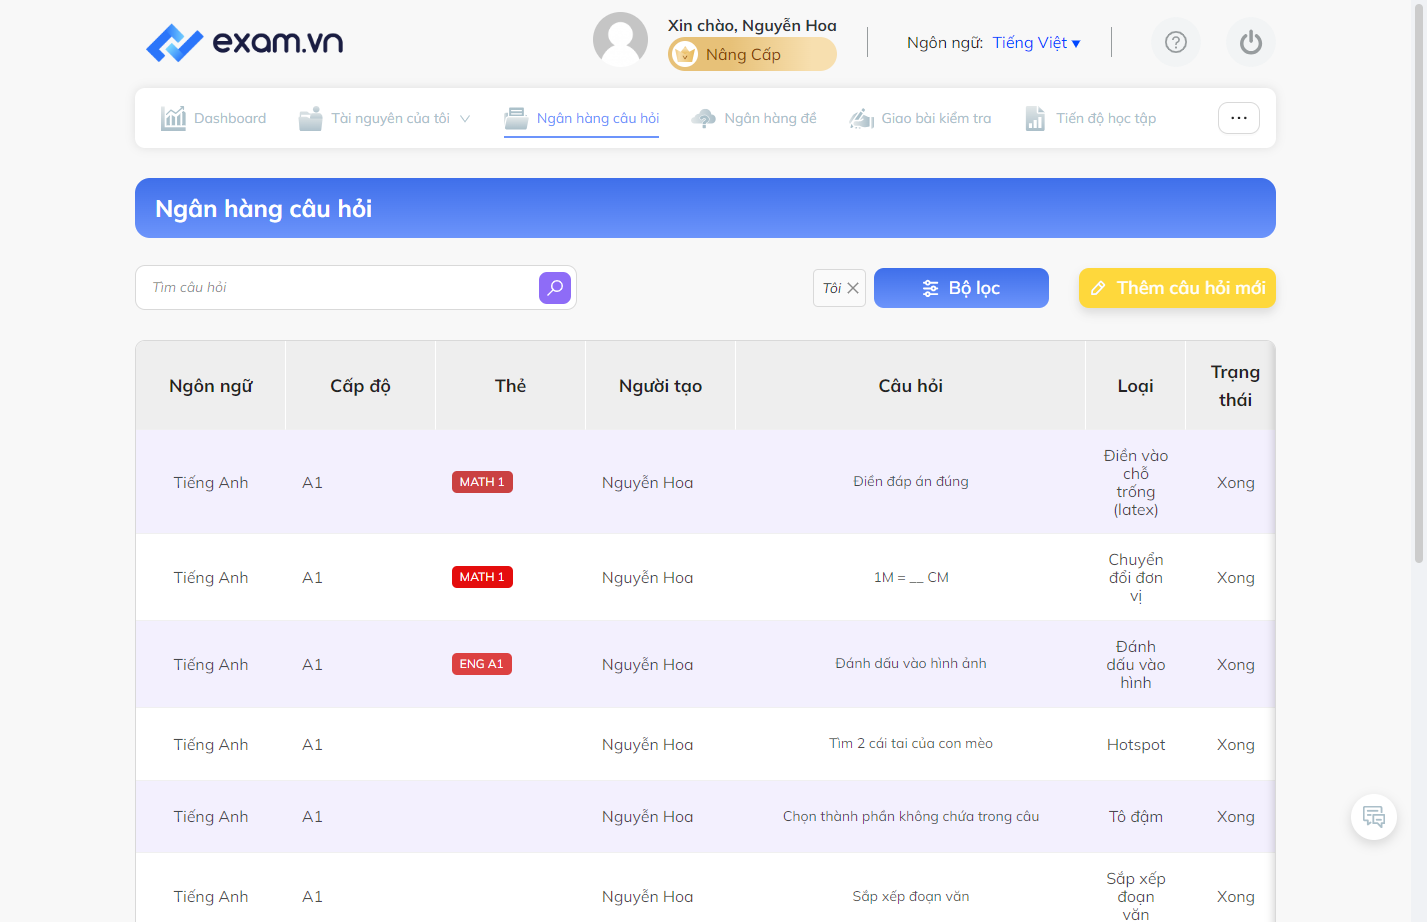This screenshot has width=1427, height=922.
Task: Click the Ngôn ngữ column header
Action: [211, 386]
